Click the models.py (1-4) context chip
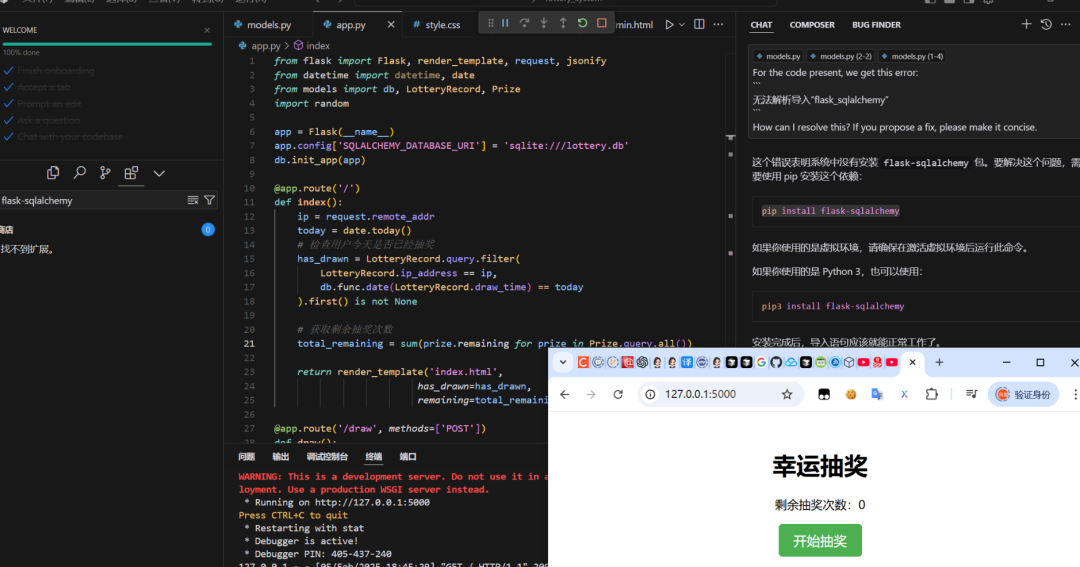 click(x=912, y=56)
